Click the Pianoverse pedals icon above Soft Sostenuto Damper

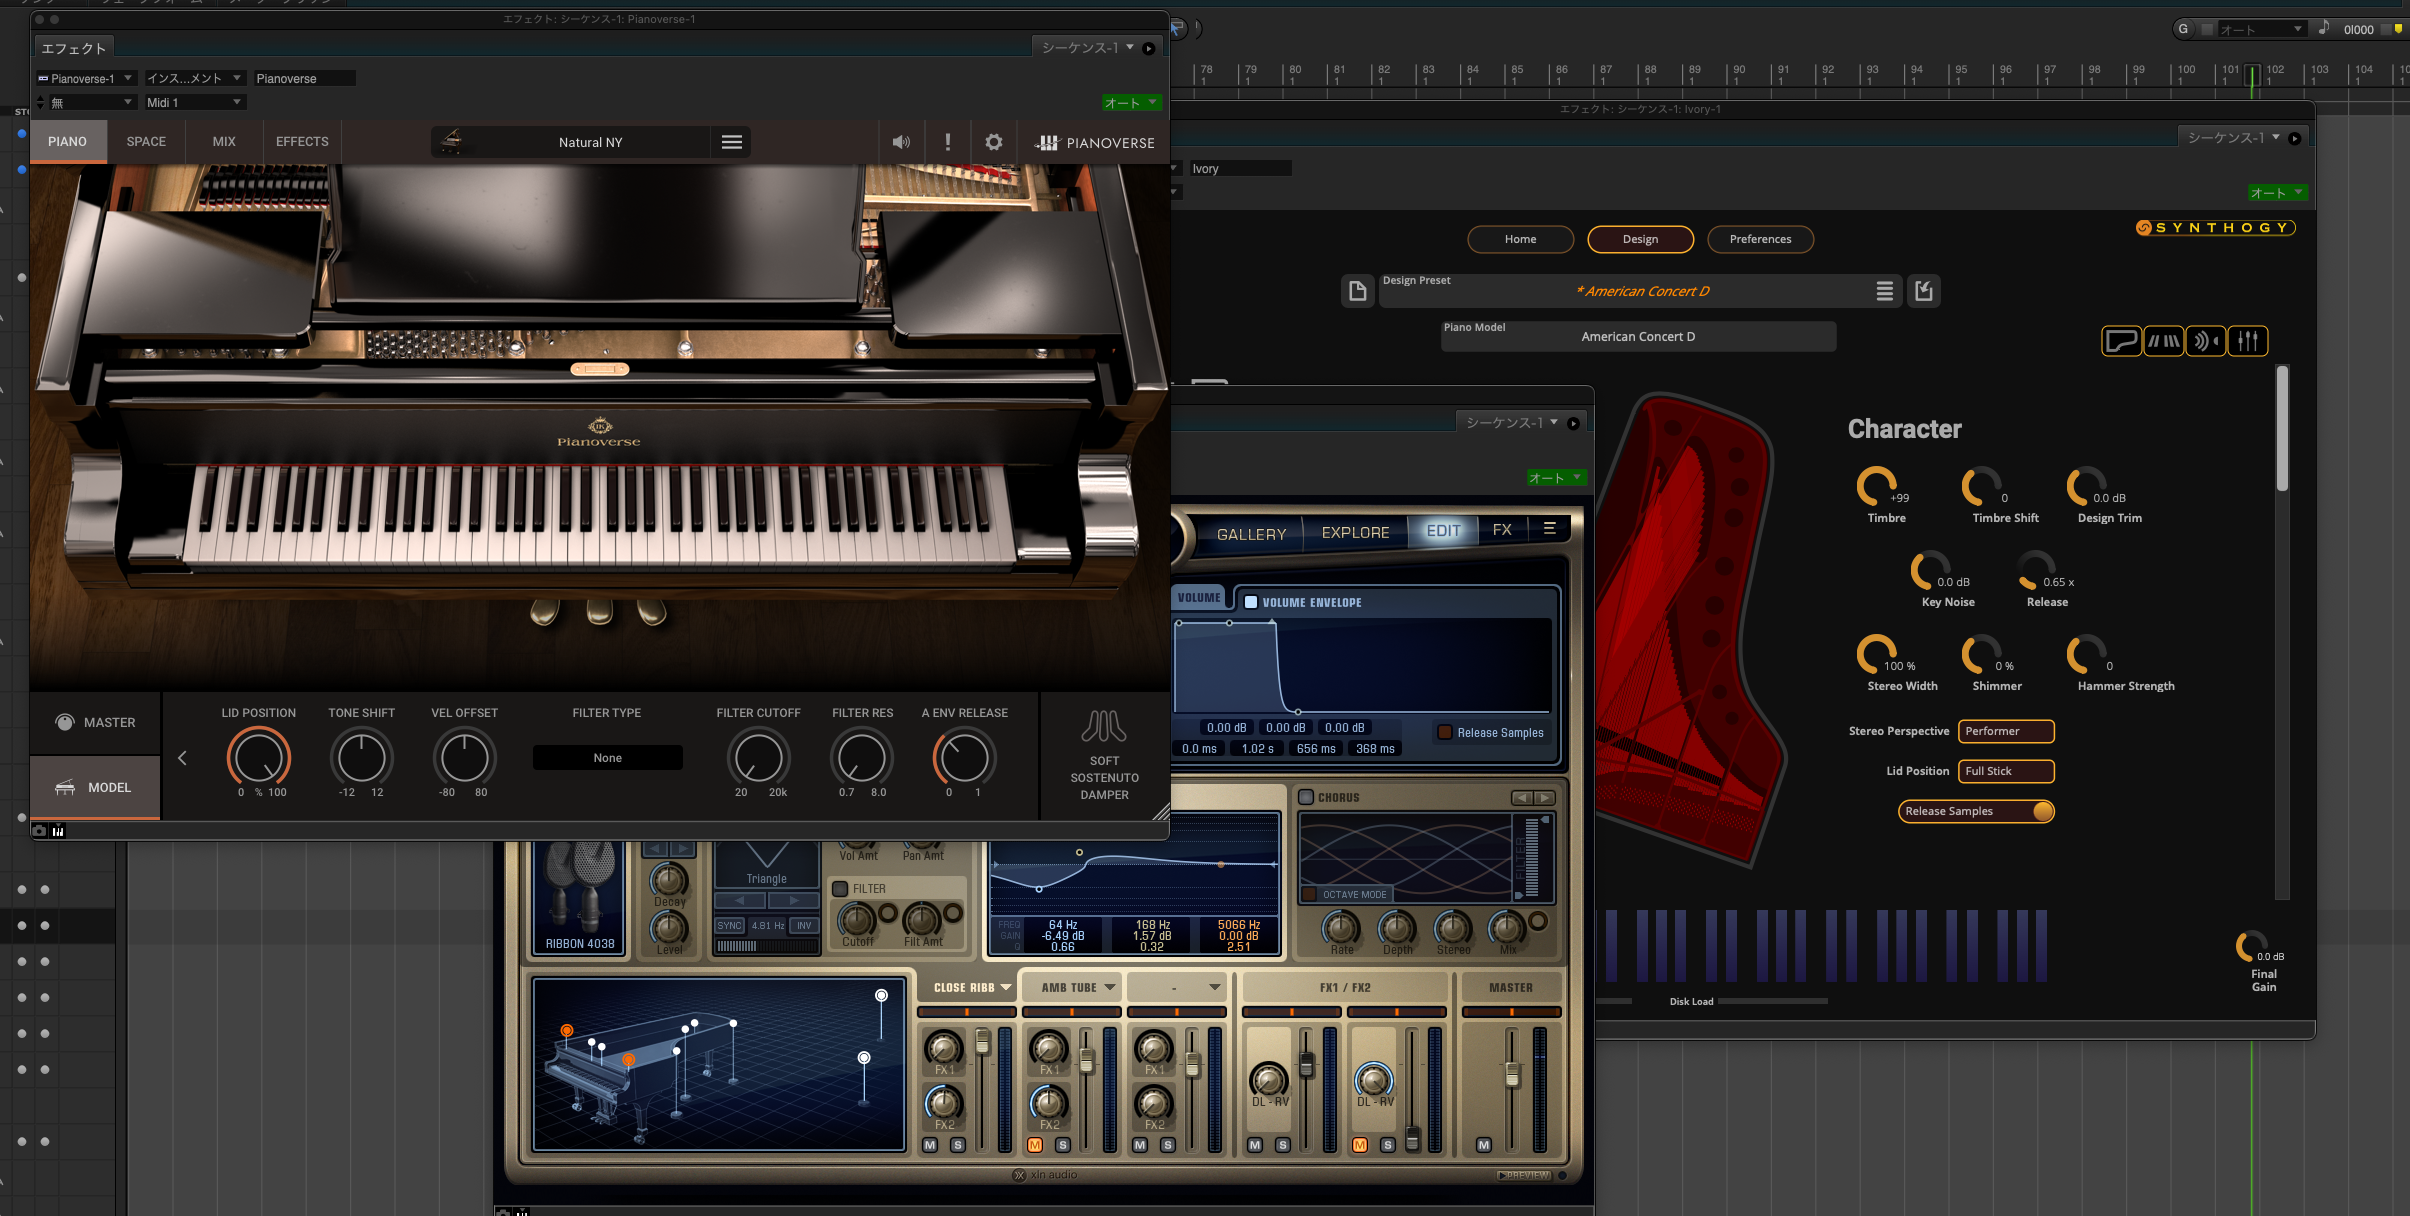coord(1104,725)
